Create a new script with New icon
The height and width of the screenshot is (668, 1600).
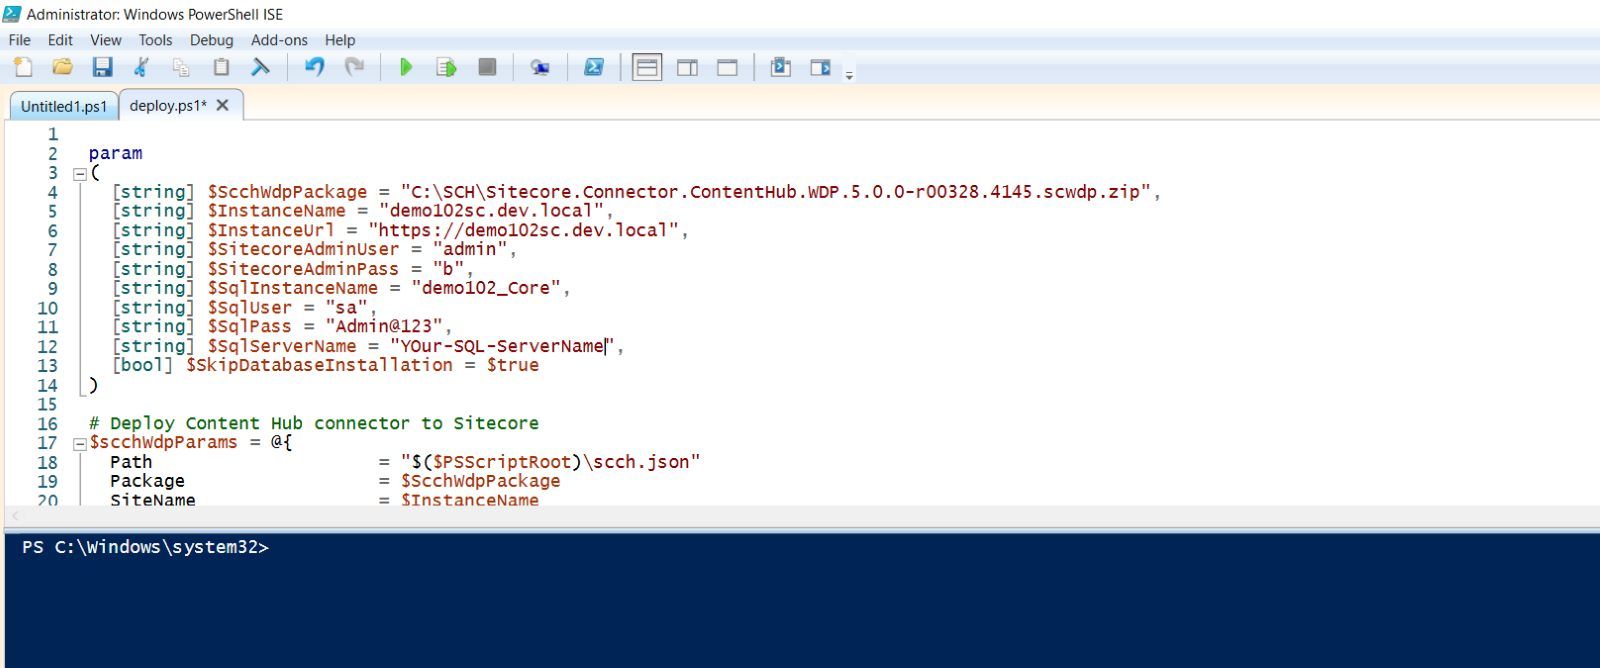23,67
